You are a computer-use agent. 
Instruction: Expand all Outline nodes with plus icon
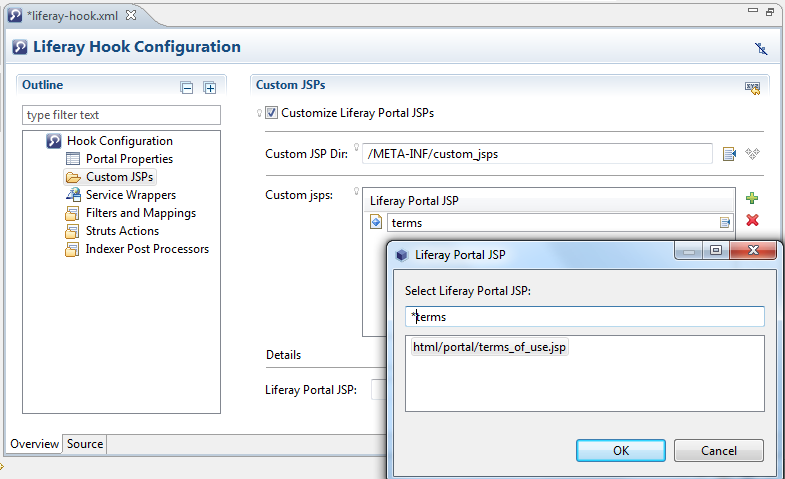210,88
